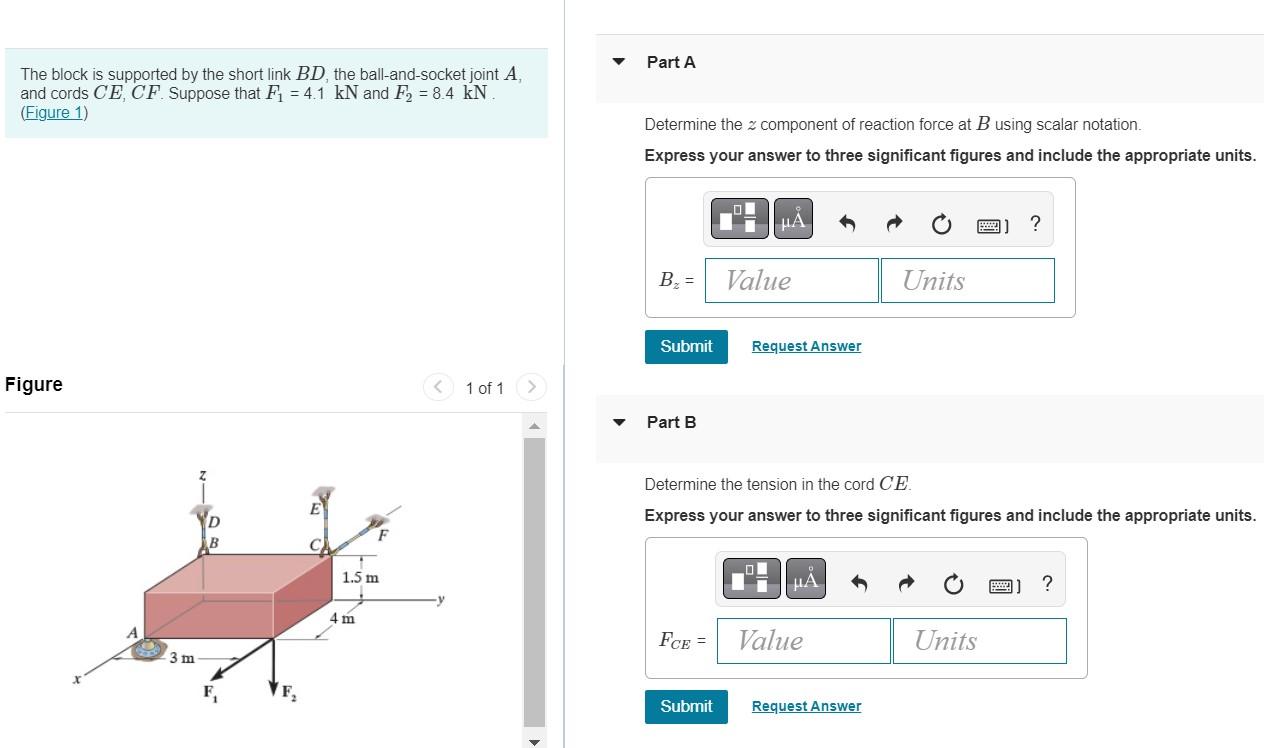Click Request Answer for Part B
The width and height of the screenshot is (1264, 748).
[806, 706]
